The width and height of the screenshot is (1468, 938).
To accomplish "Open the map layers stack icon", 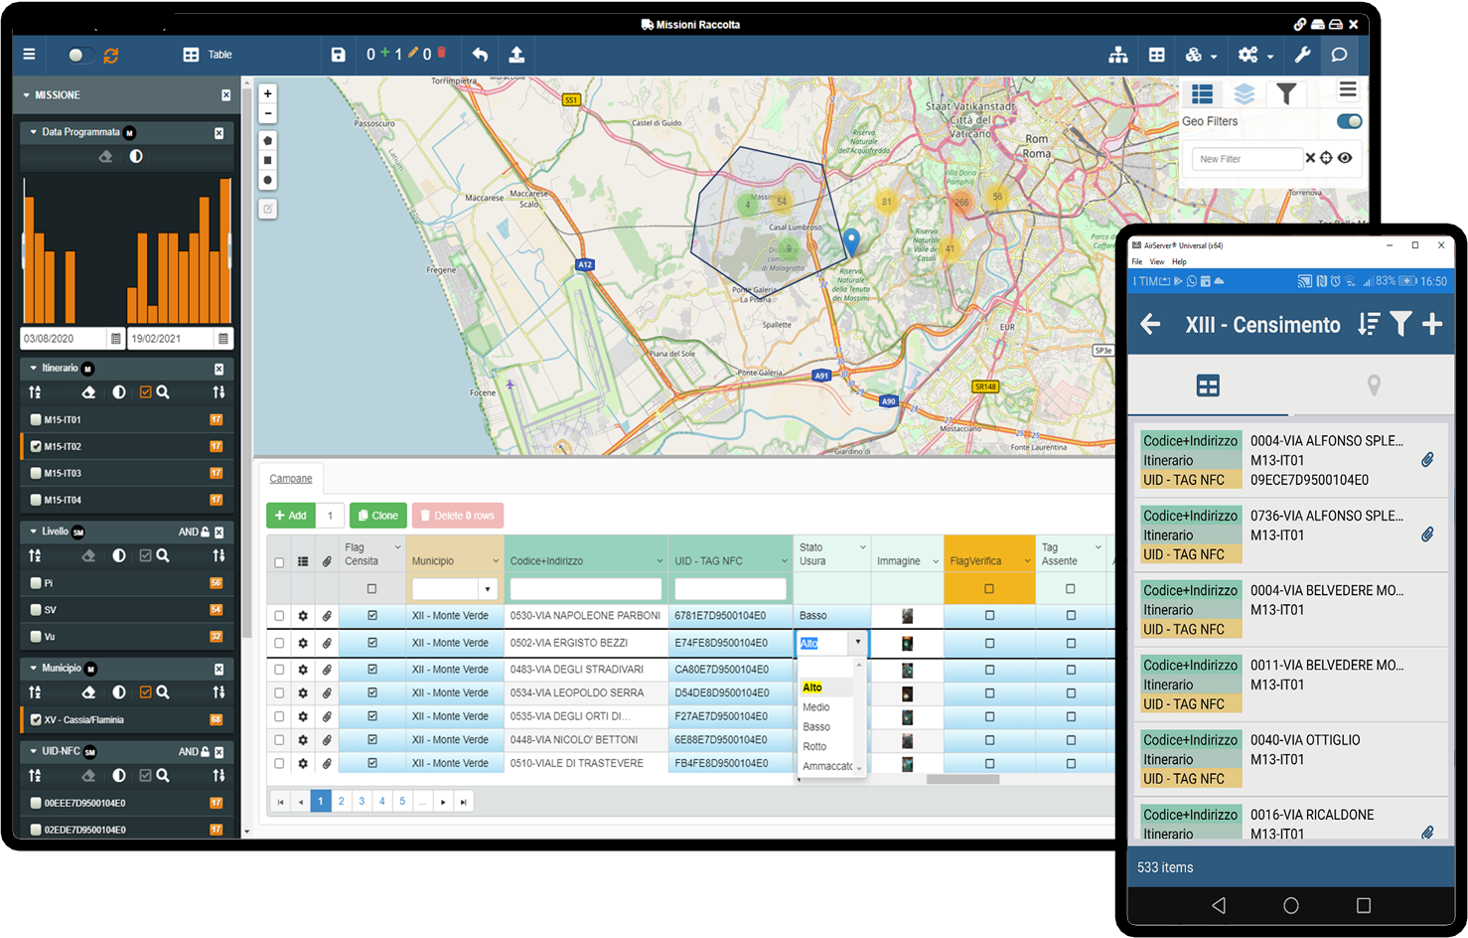I will 1244,94.
